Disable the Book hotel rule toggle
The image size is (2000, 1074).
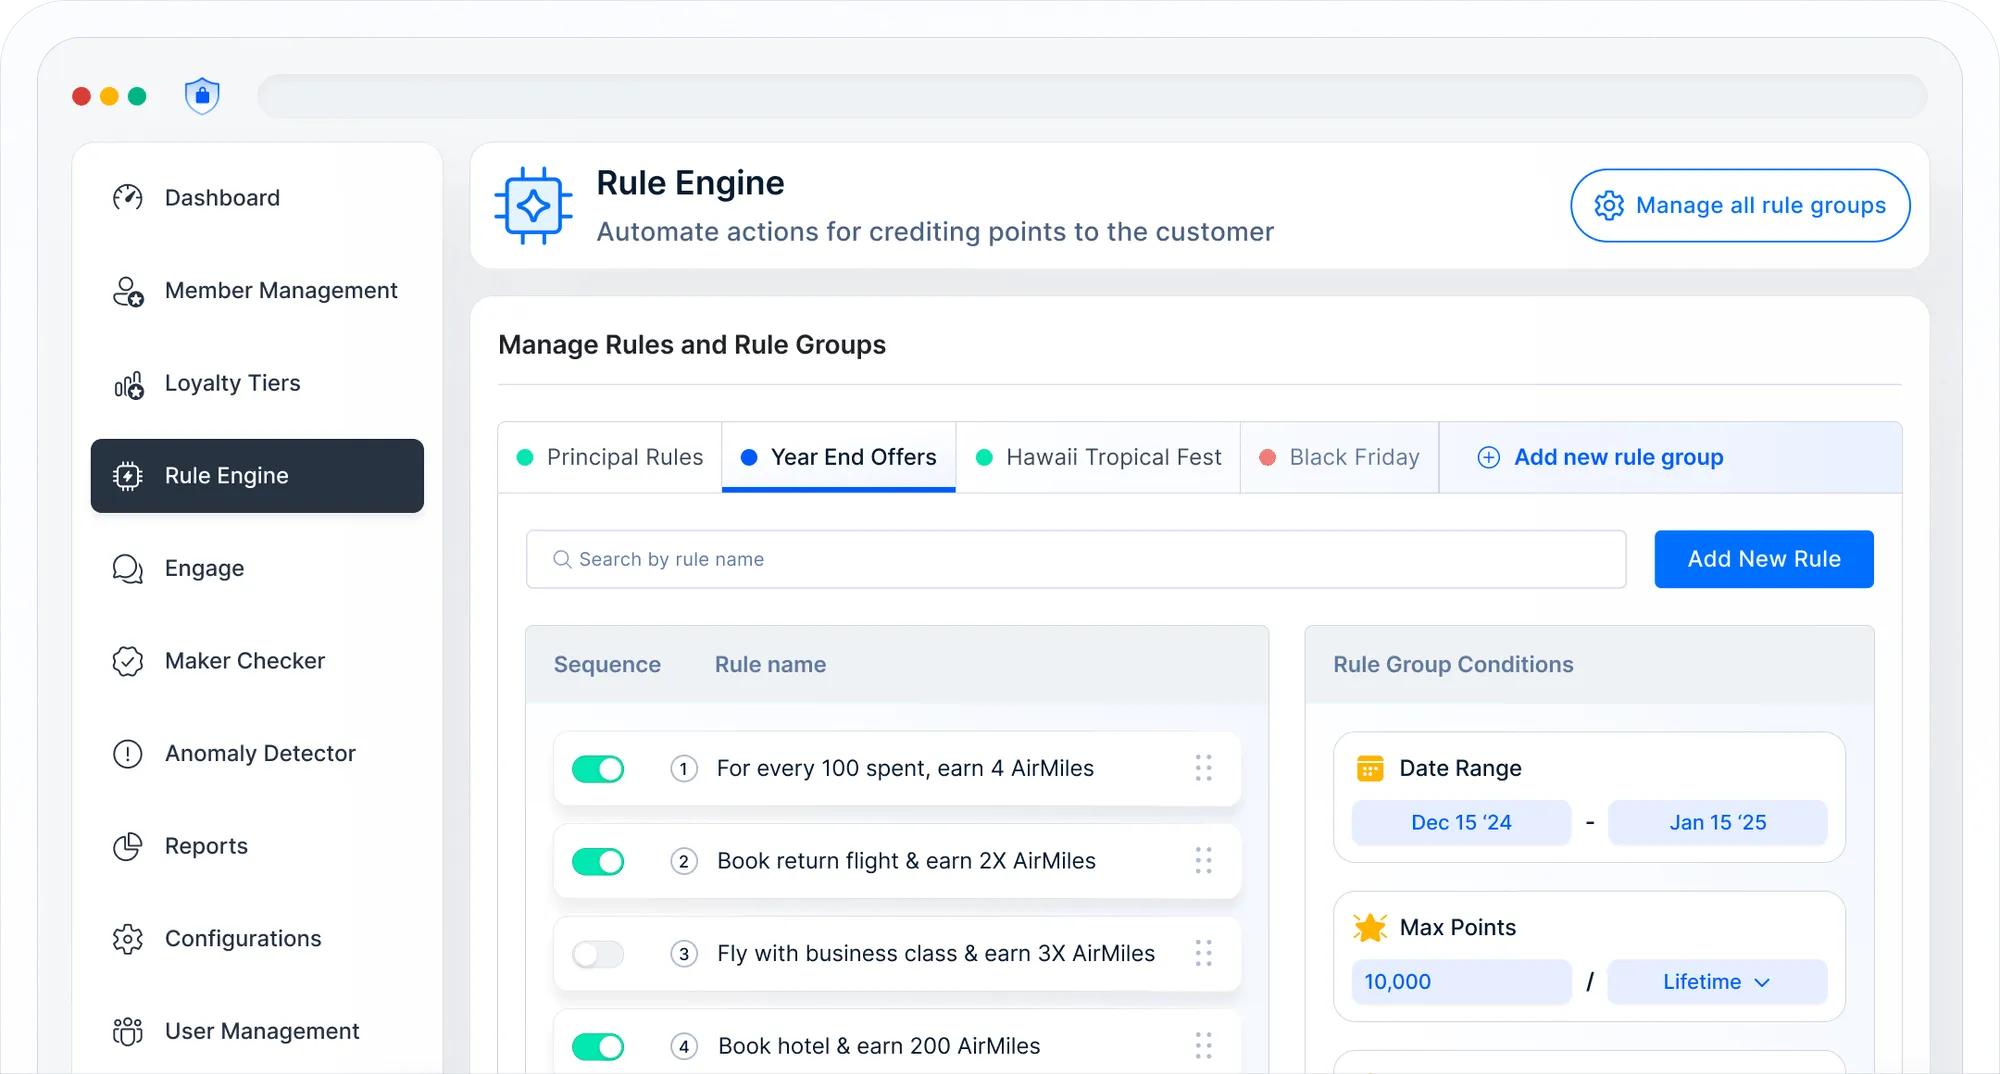coord(598,1046)
